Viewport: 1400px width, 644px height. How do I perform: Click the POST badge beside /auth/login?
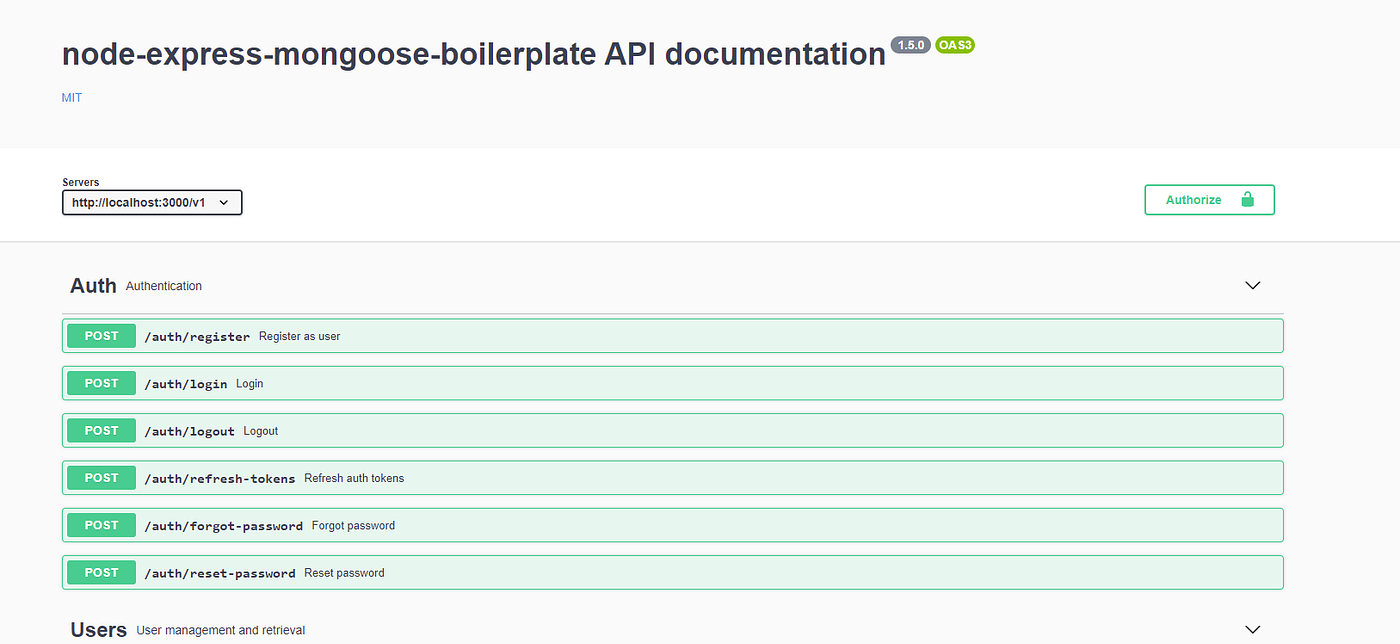pos(100,383)
